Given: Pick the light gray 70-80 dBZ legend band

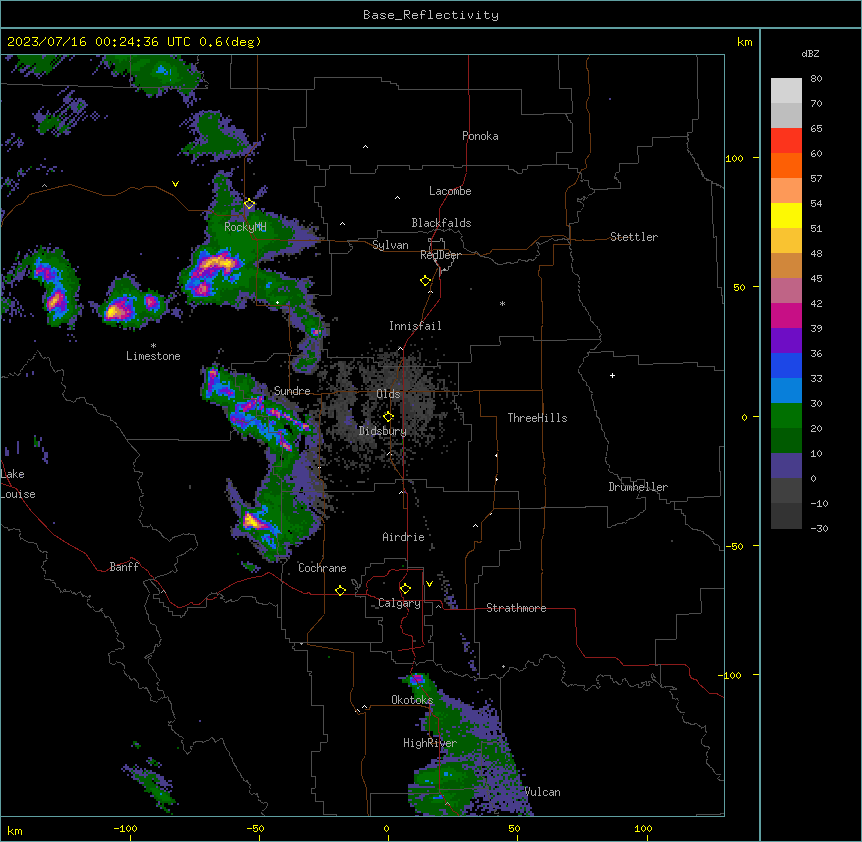Looking at the screenshot, I should click(x=786, y=91).
